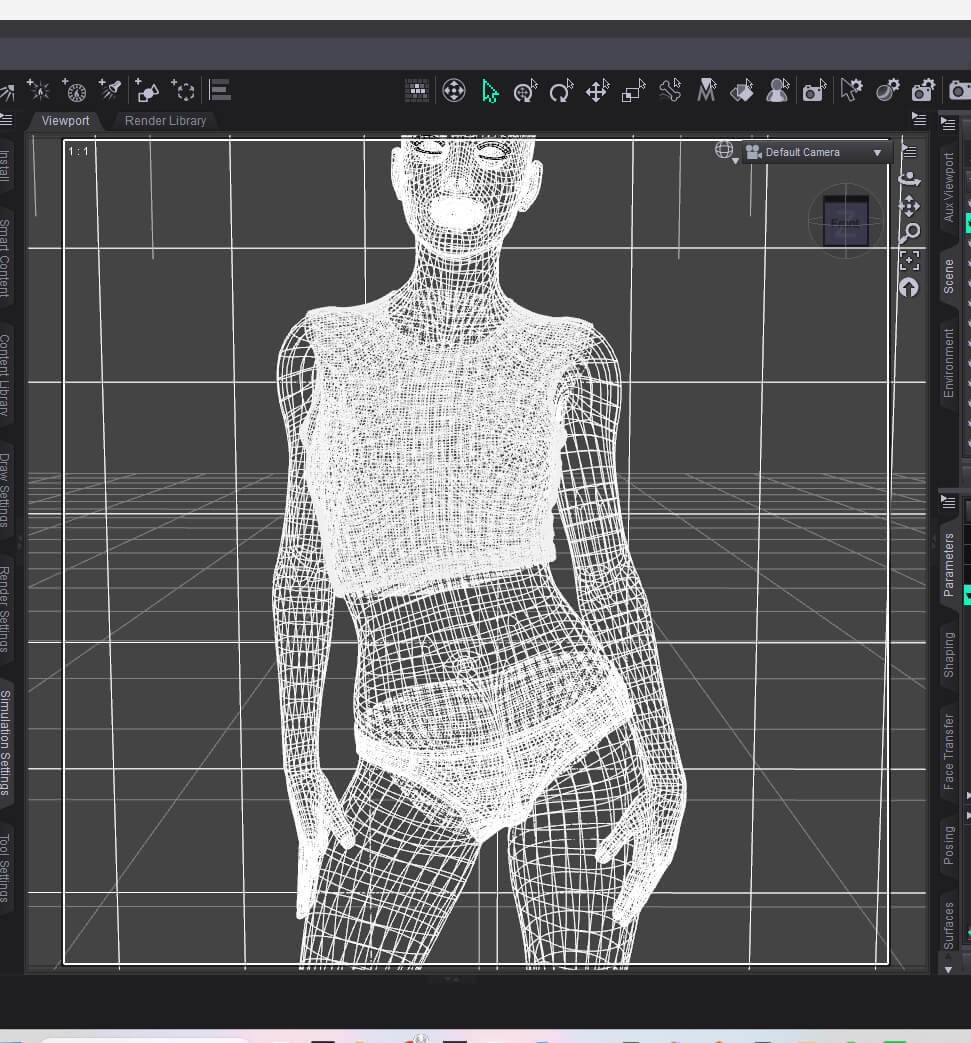Open the Posing side tab

(x=948, y=845)
